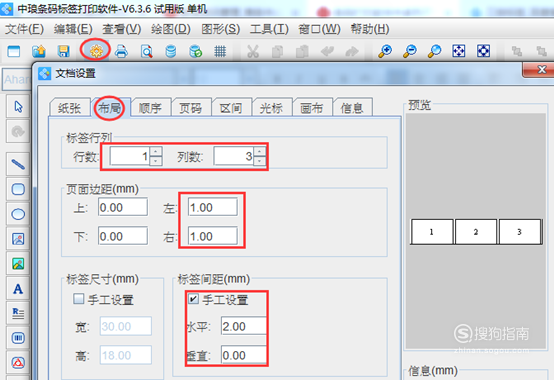Select the text A tool
This screenshot has height=380, width=554.
(18, 289)
